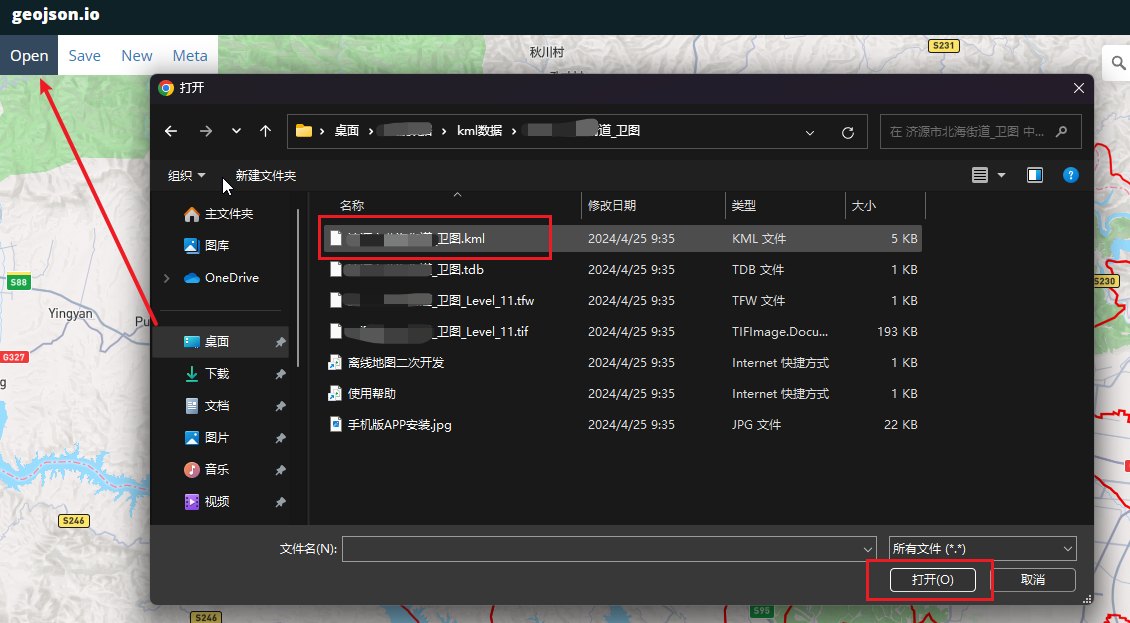1130x623 pixels.
Task: Unpin 桌面 using its pin icon
Action: click(x=280, y=343)
